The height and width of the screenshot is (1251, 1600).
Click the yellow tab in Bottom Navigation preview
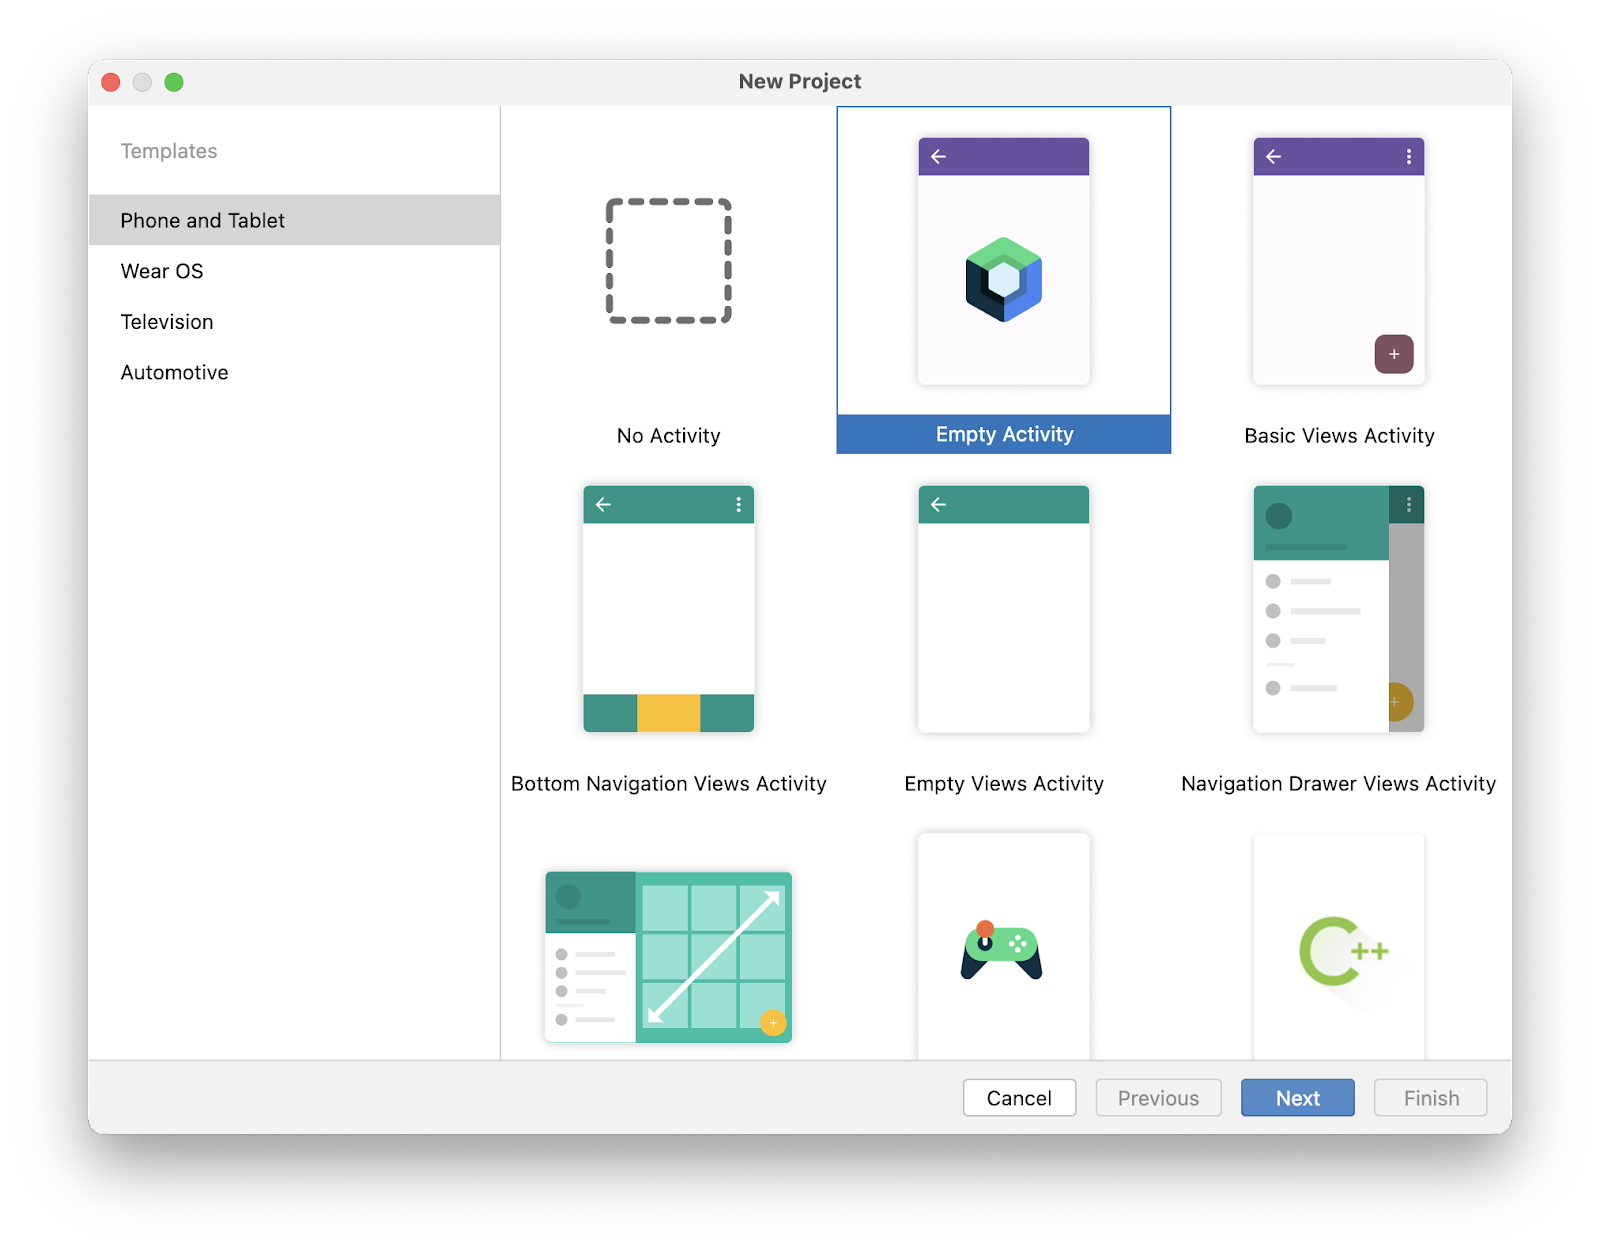668,711
